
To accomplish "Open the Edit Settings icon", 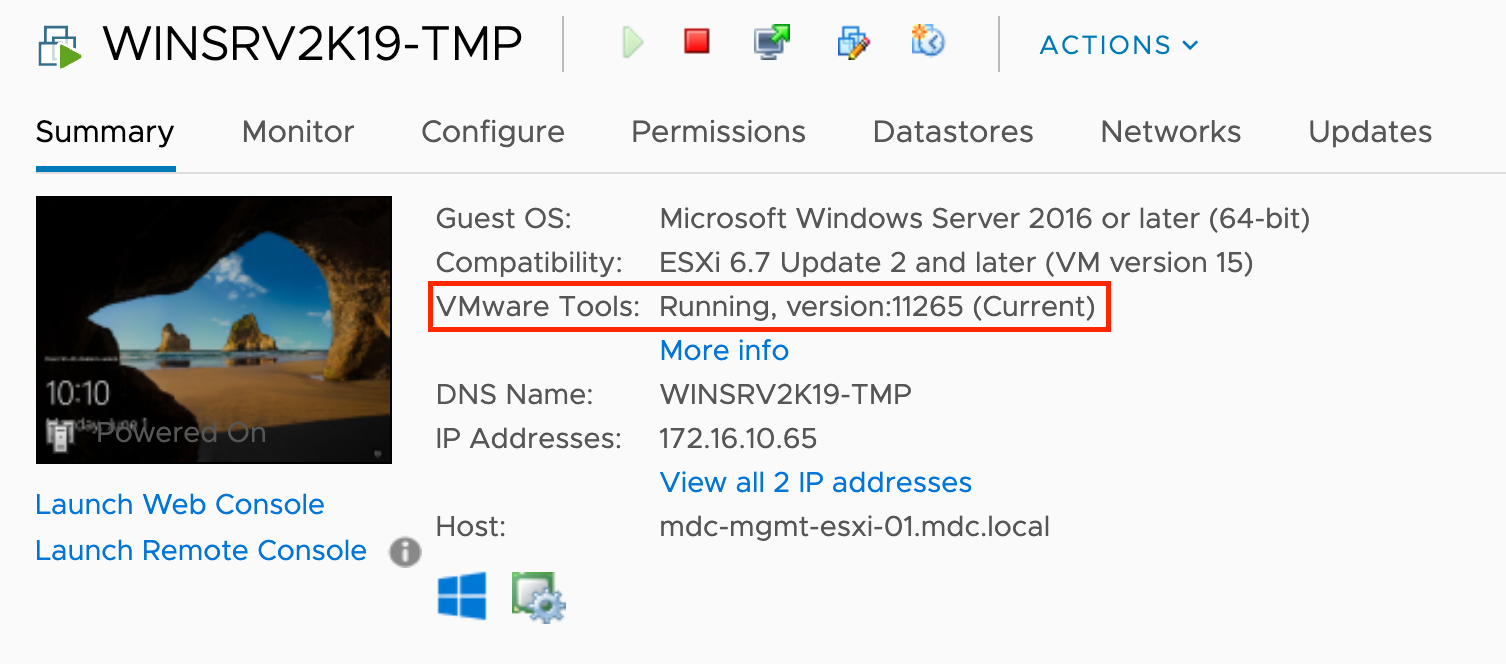I will (852, 42).
